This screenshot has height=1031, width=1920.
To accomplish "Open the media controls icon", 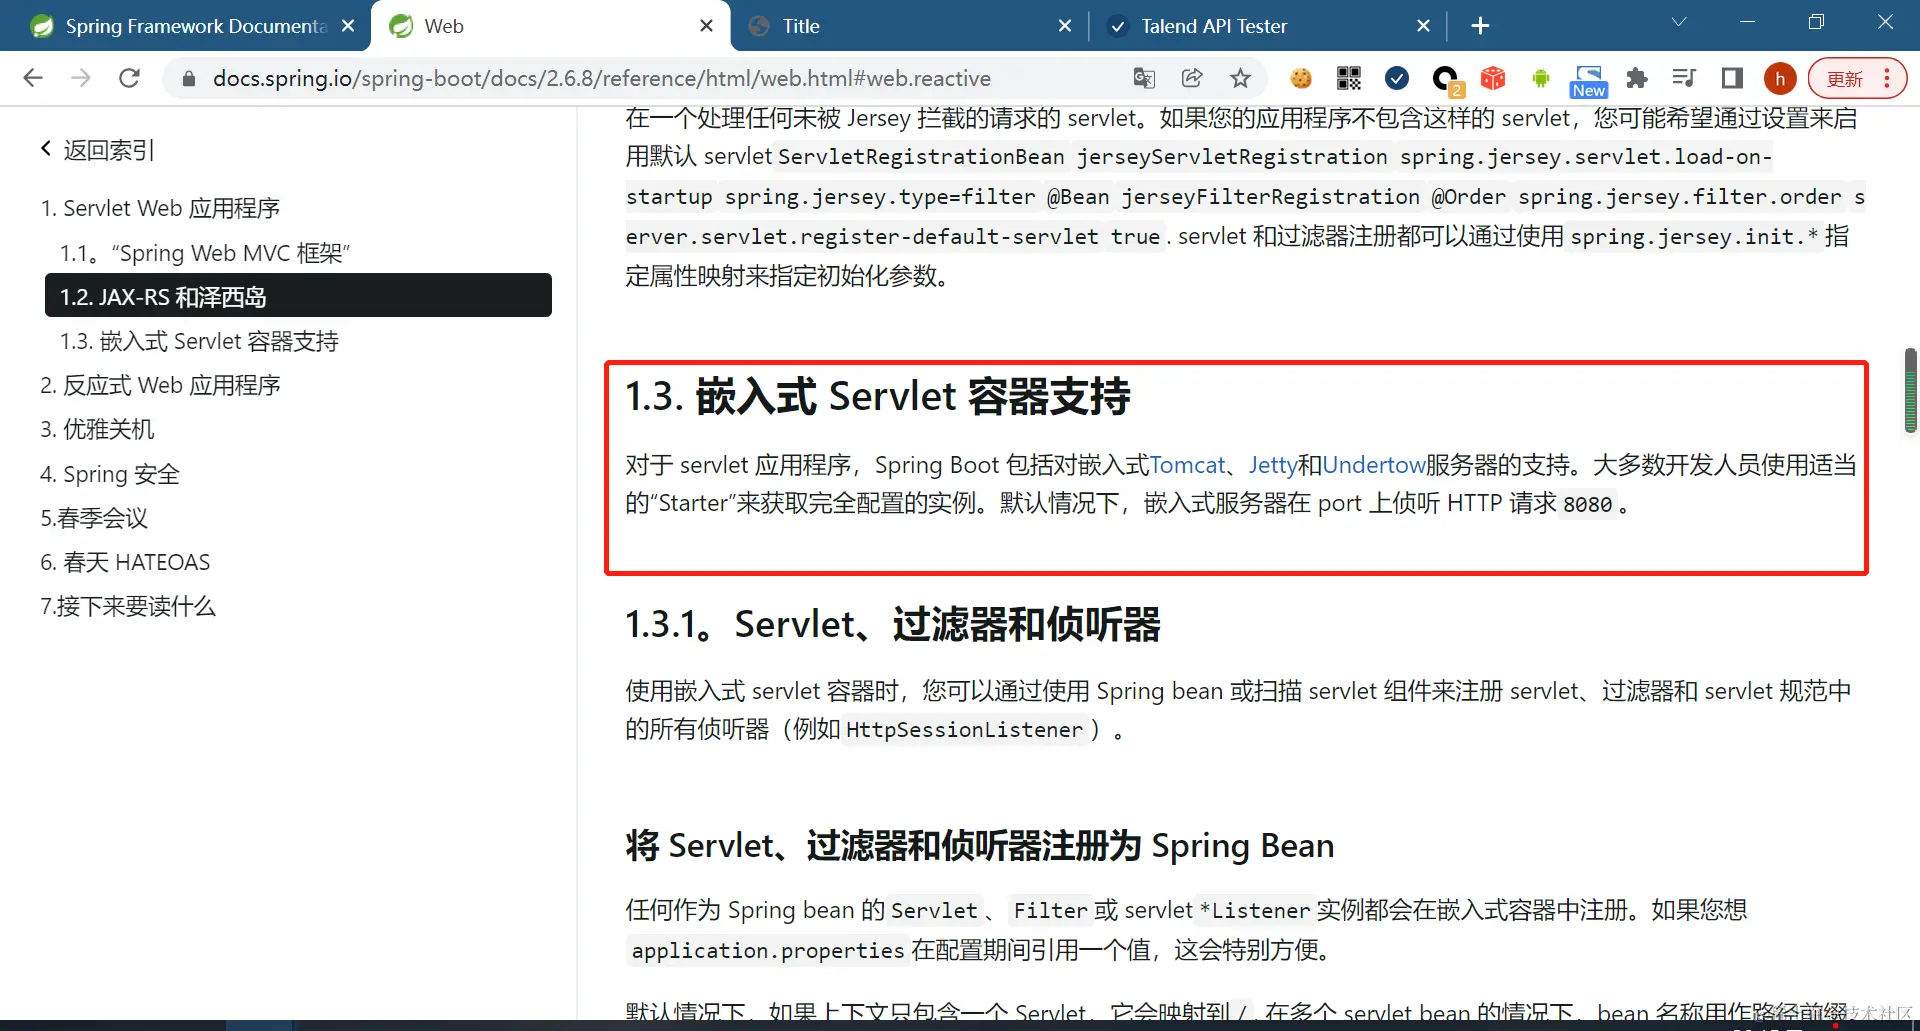I will [1684, 78].
